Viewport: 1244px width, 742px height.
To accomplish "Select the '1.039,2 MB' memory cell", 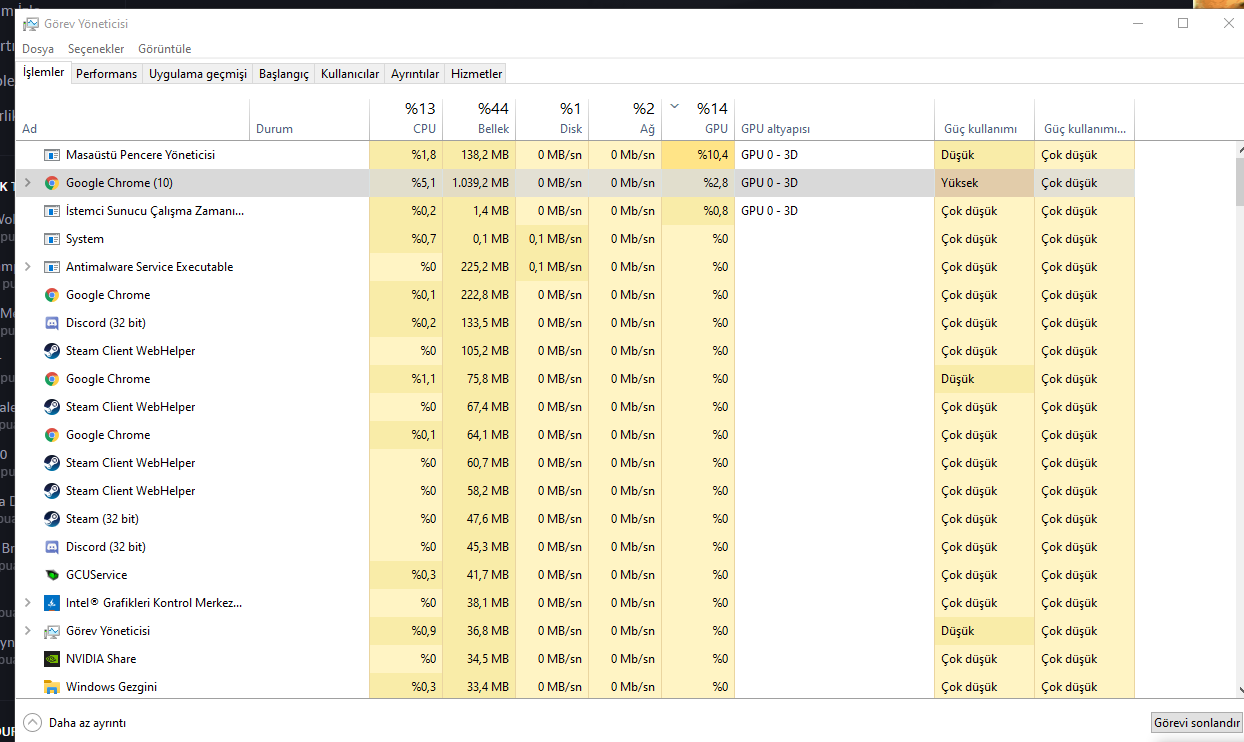I will [479, 183].
